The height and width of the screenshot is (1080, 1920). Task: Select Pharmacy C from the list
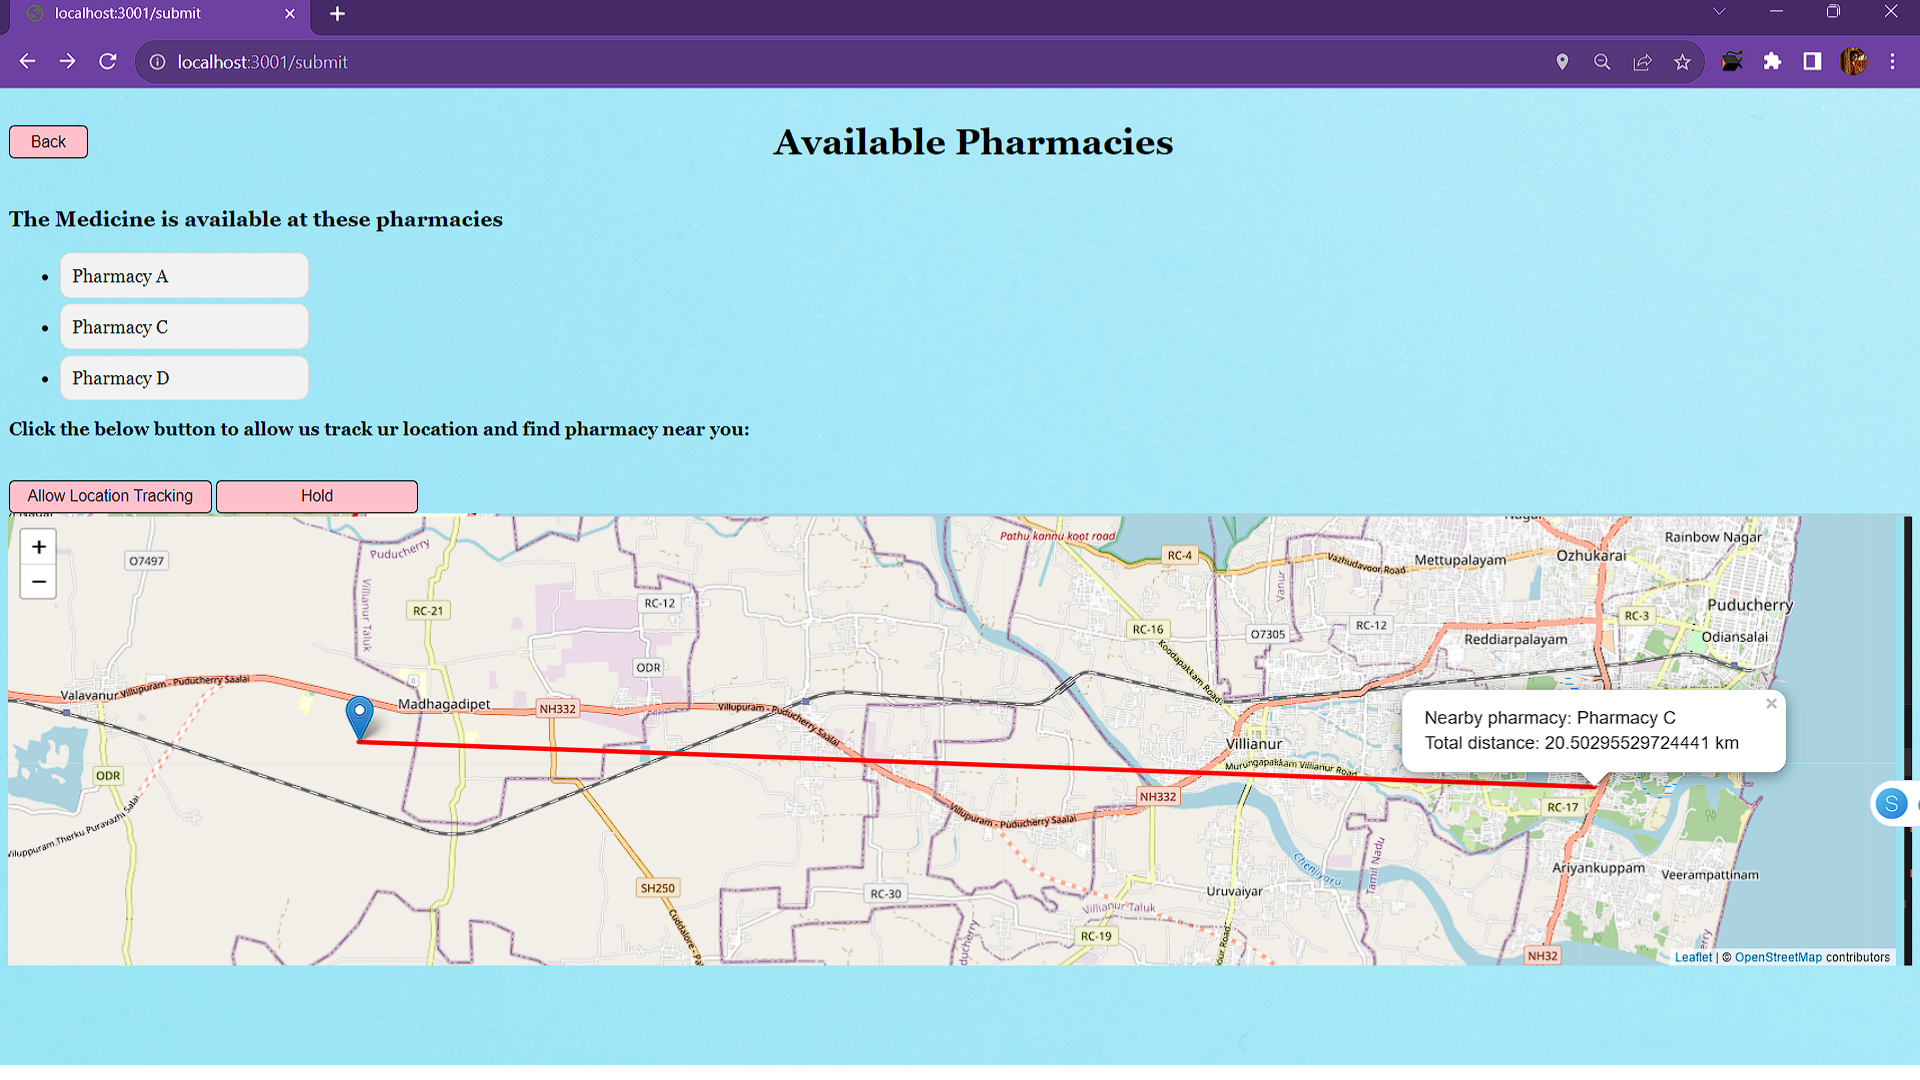[x=184, y=327]
